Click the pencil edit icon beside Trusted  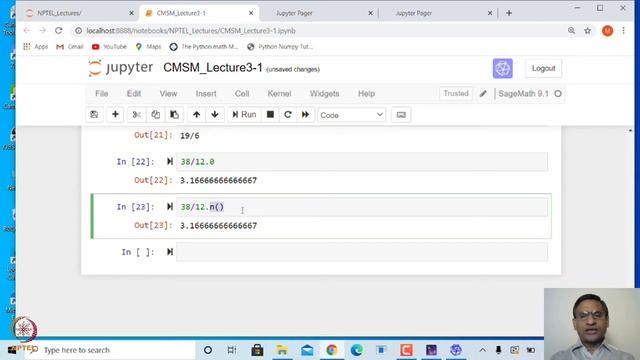coord(483,93)
